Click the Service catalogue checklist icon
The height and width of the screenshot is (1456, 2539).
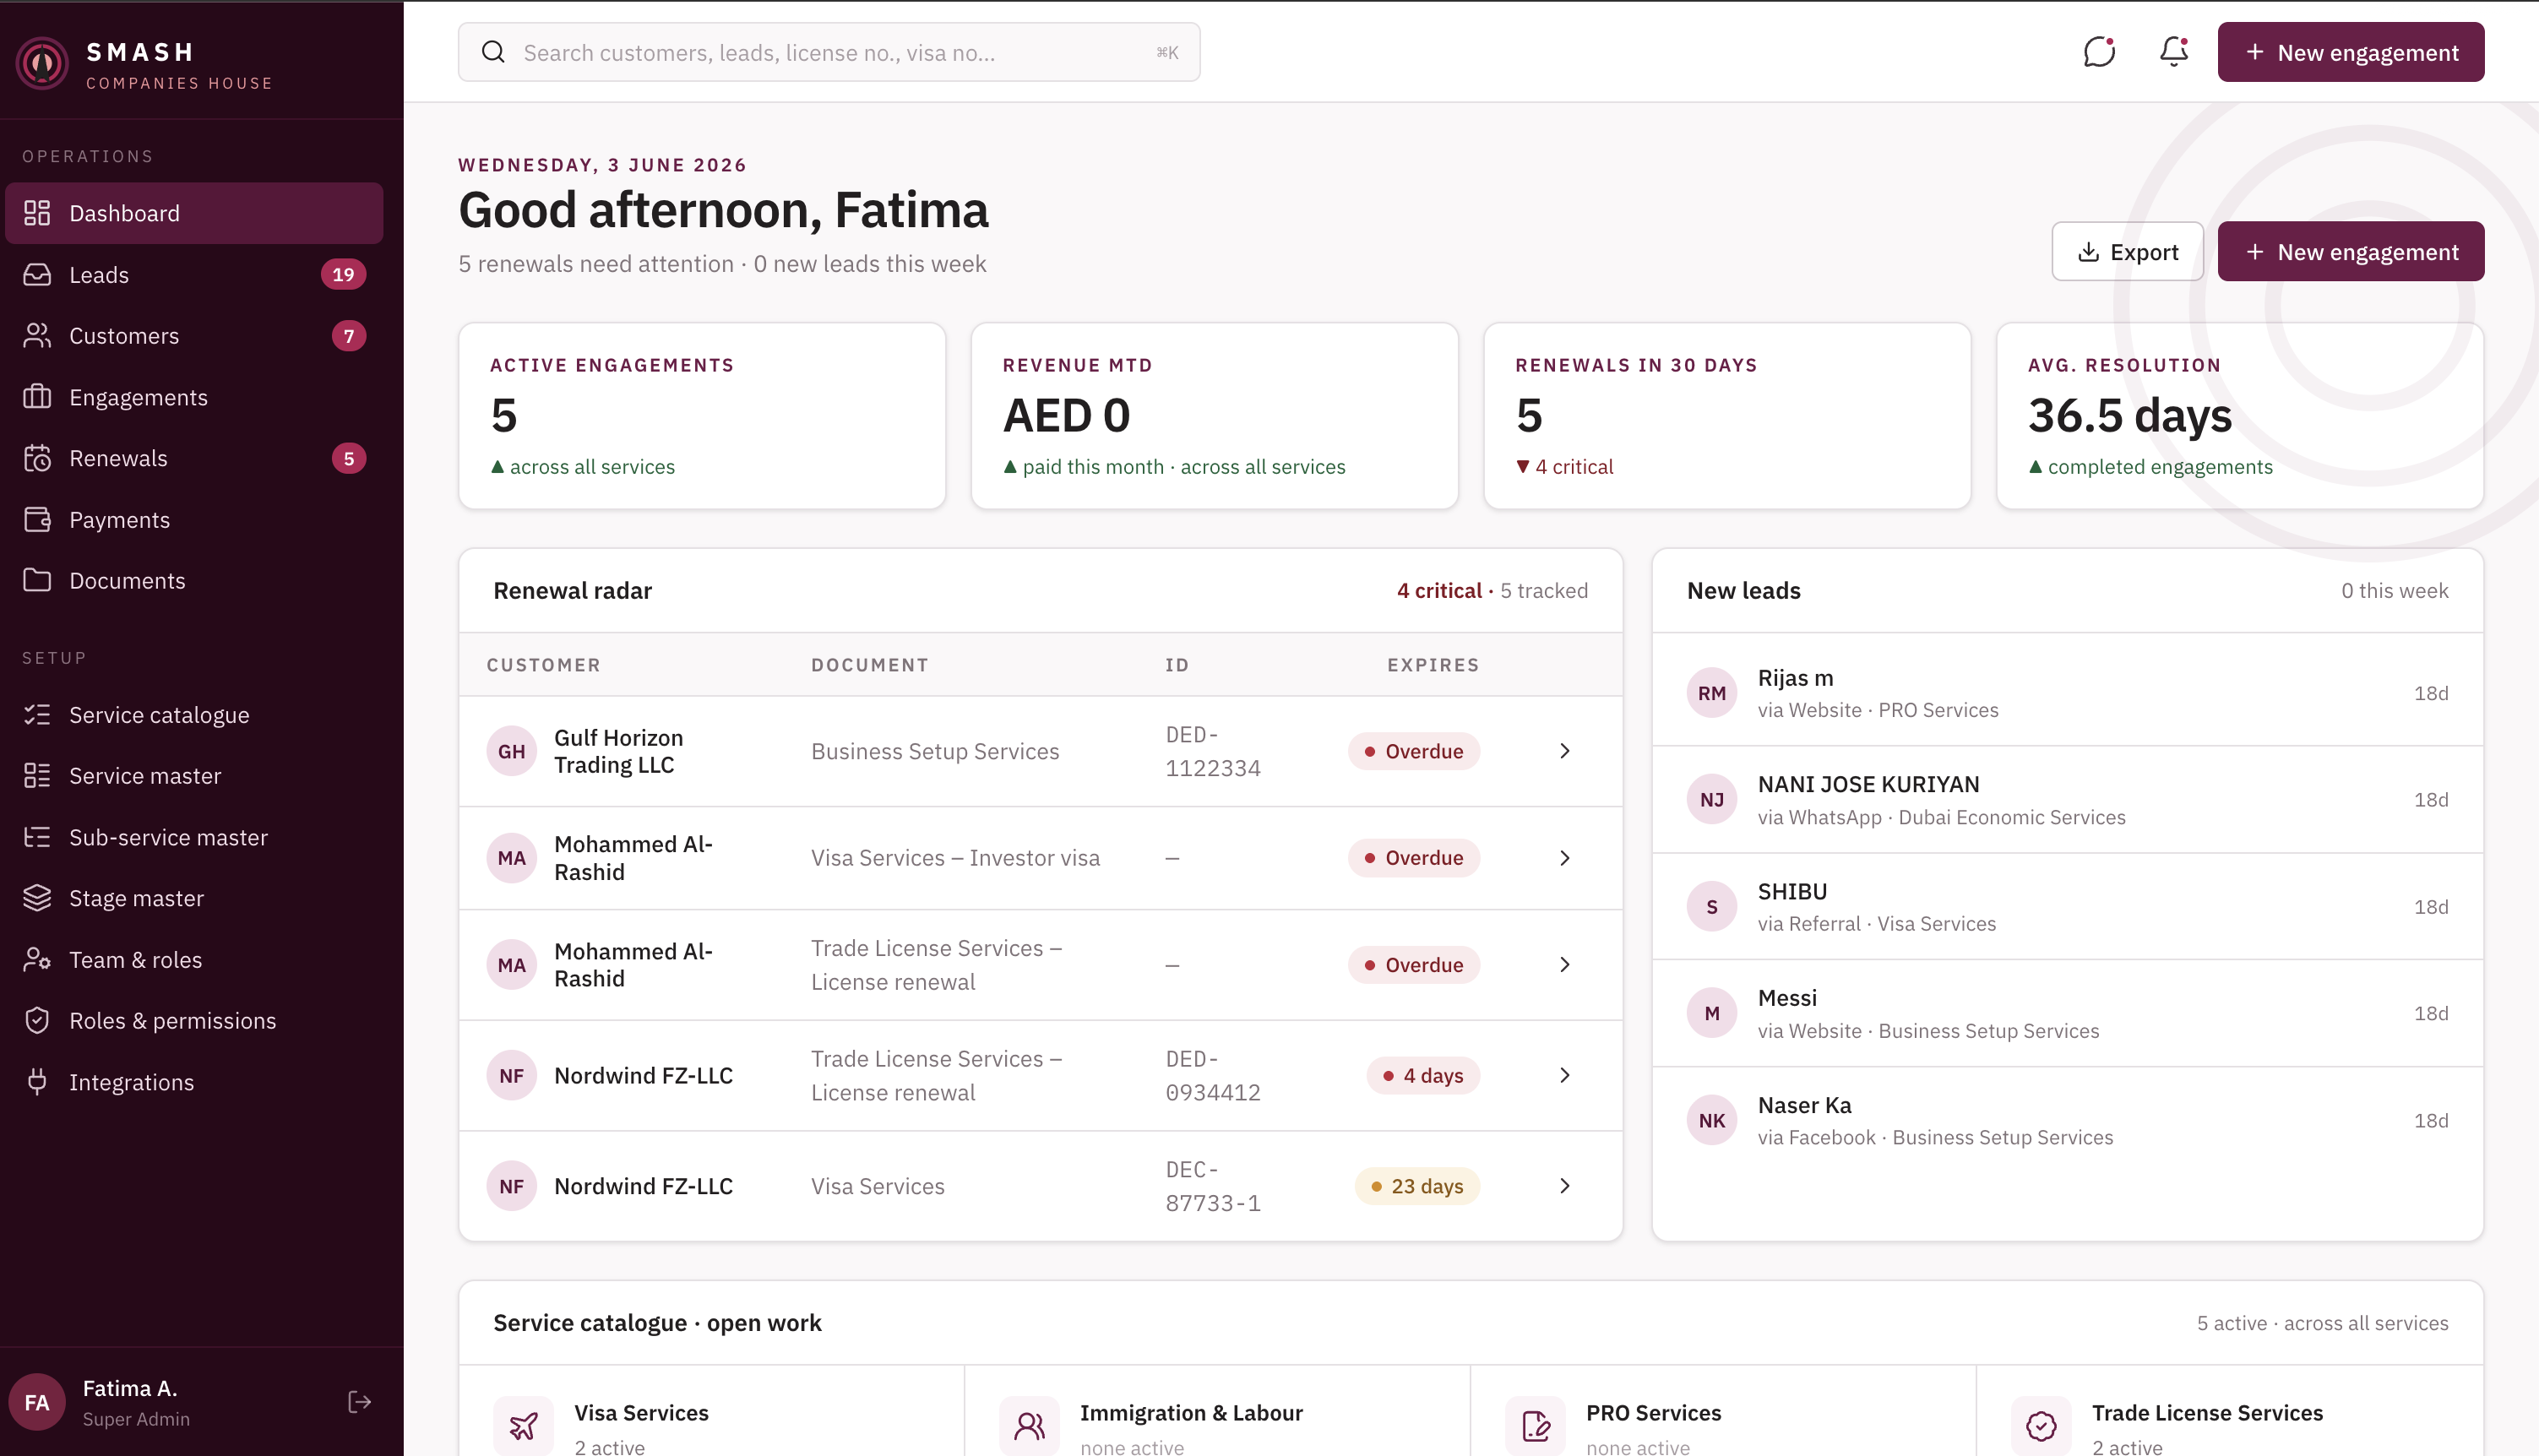(x=37, y=715)
